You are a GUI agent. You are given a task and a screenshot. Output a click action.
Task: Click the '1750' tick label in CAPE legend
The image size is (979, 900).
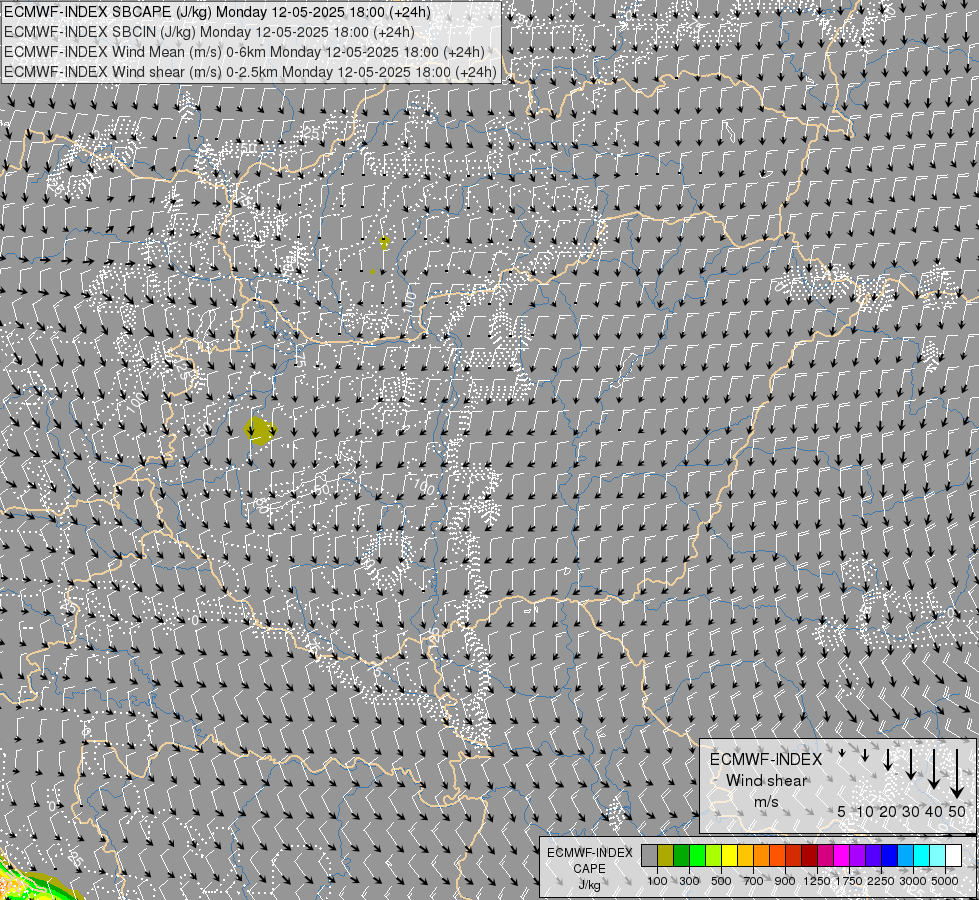[x=849, y=881]
